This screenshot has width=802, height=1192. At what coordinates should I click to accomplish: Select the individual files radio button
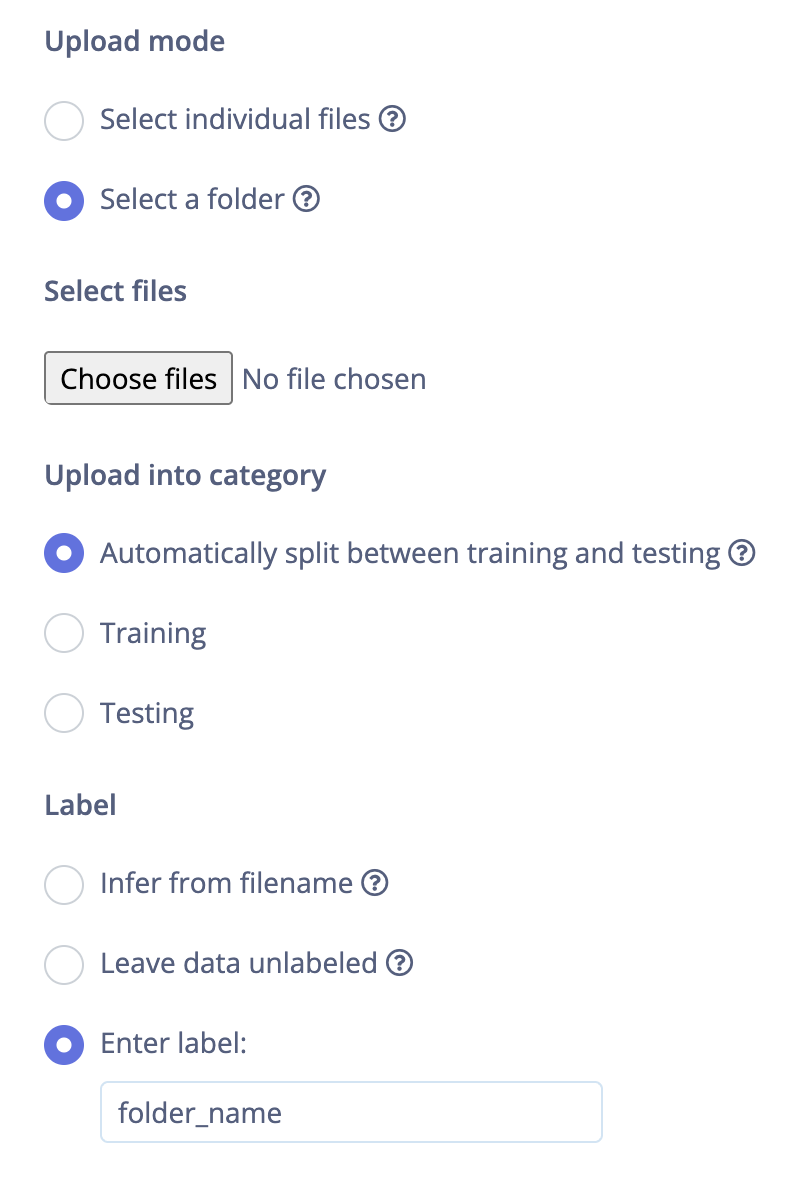[x=64, y=122]
